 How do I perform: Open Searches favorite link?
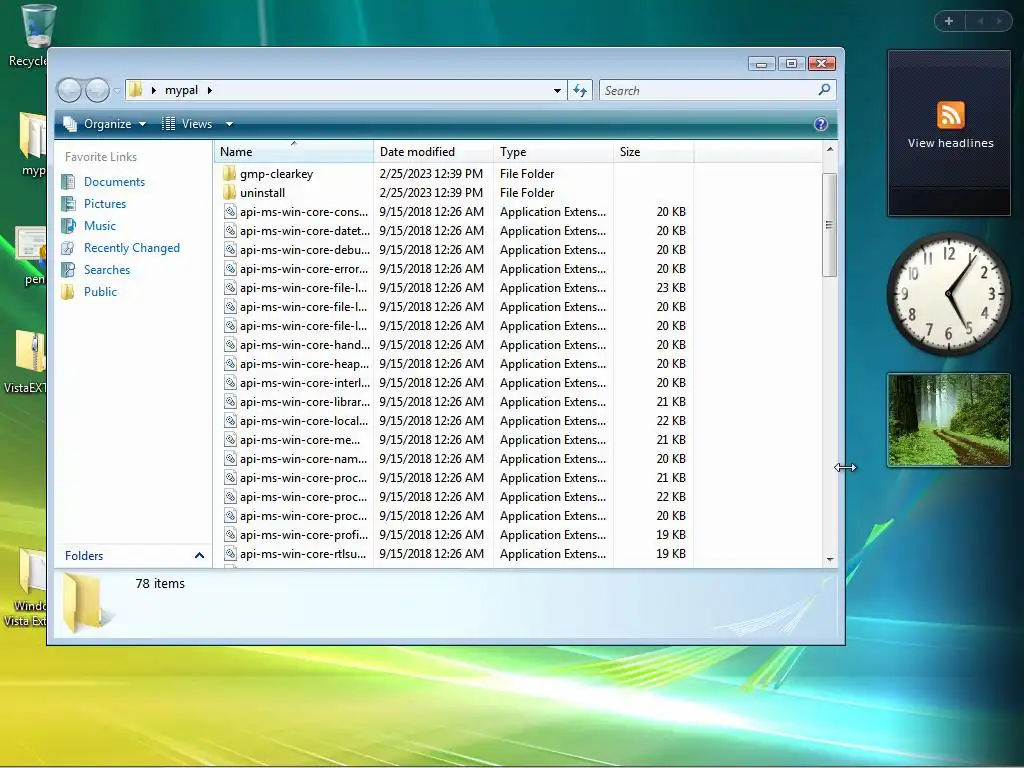106,270
